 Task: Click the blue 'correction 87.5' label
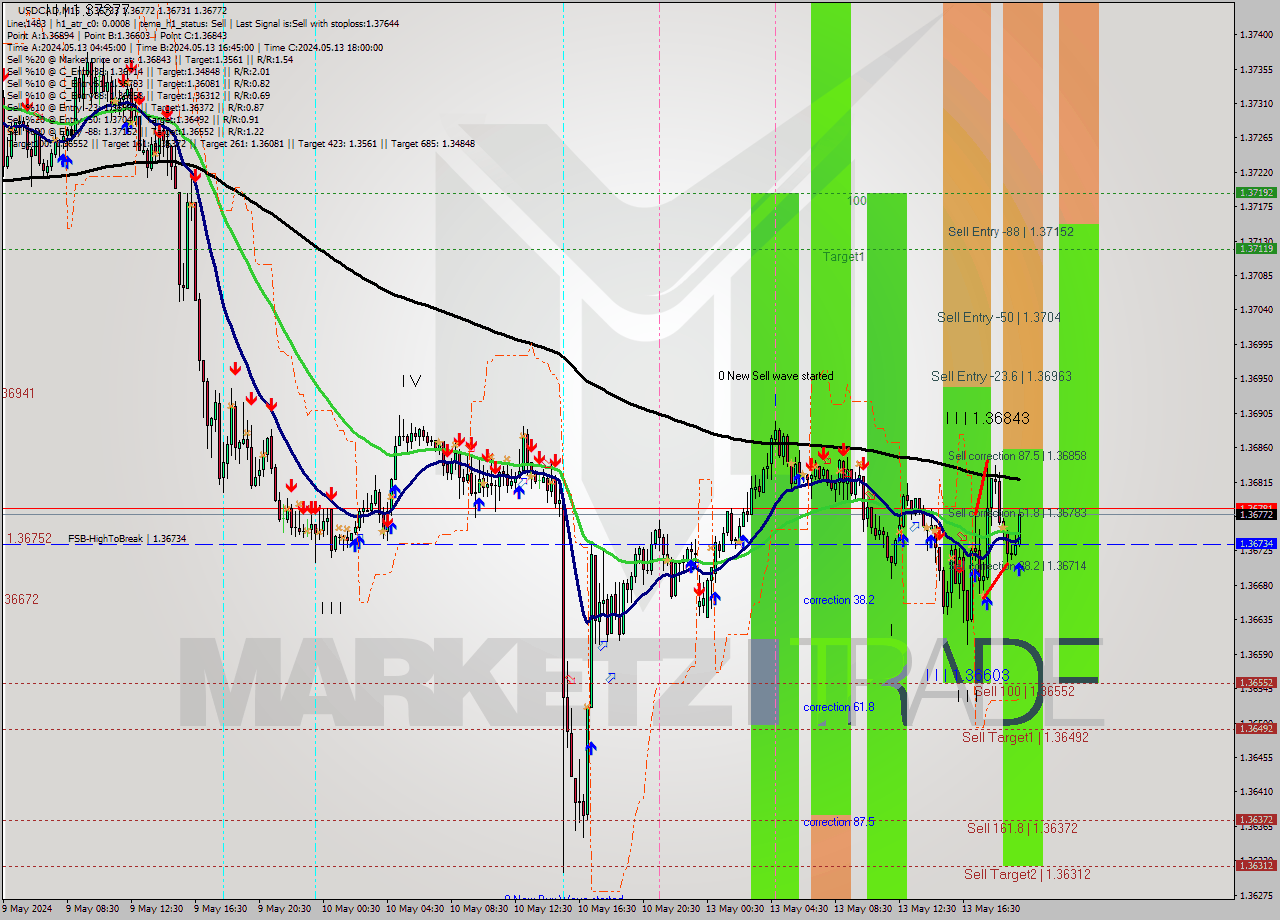pyautogui.click(x=839, y=823)
